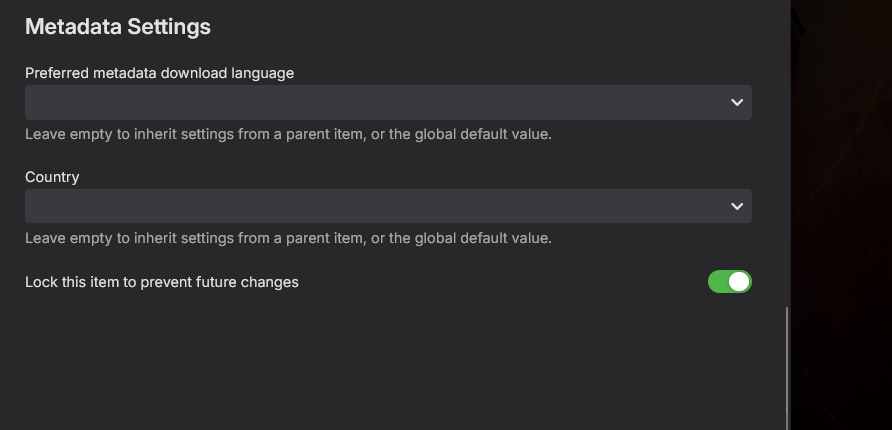Open the Country dropdown
The image size is (892, 430).
tap(388, 206)
